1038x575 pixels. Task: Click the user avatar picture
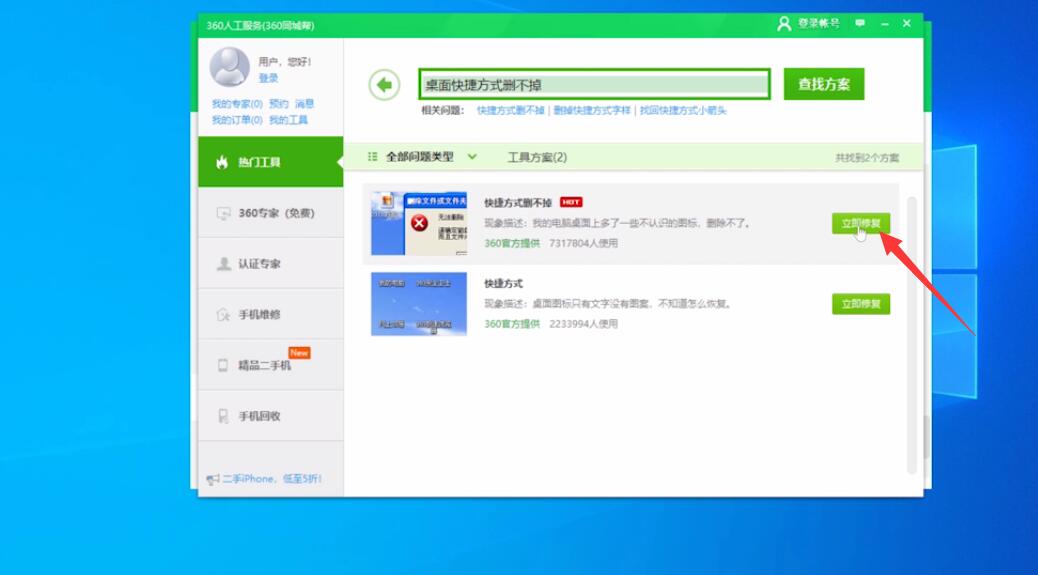(x=229, y=67)
